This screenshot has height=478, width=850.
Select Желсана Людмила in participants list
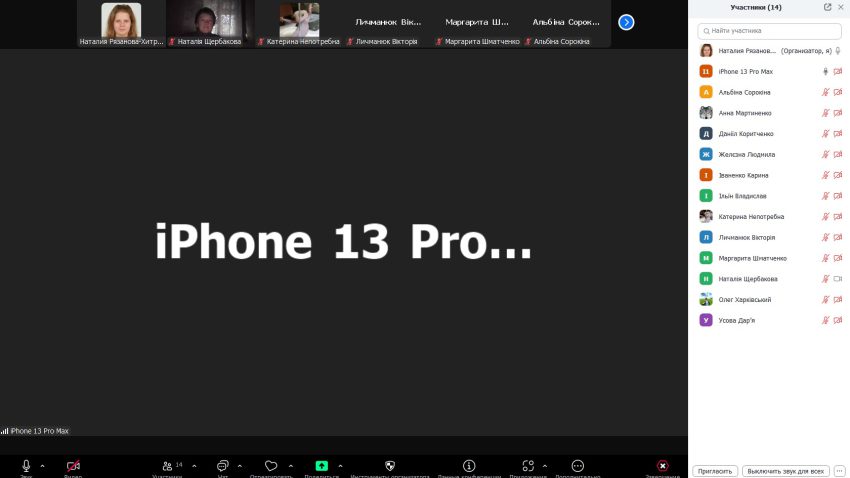click(769, 154)
